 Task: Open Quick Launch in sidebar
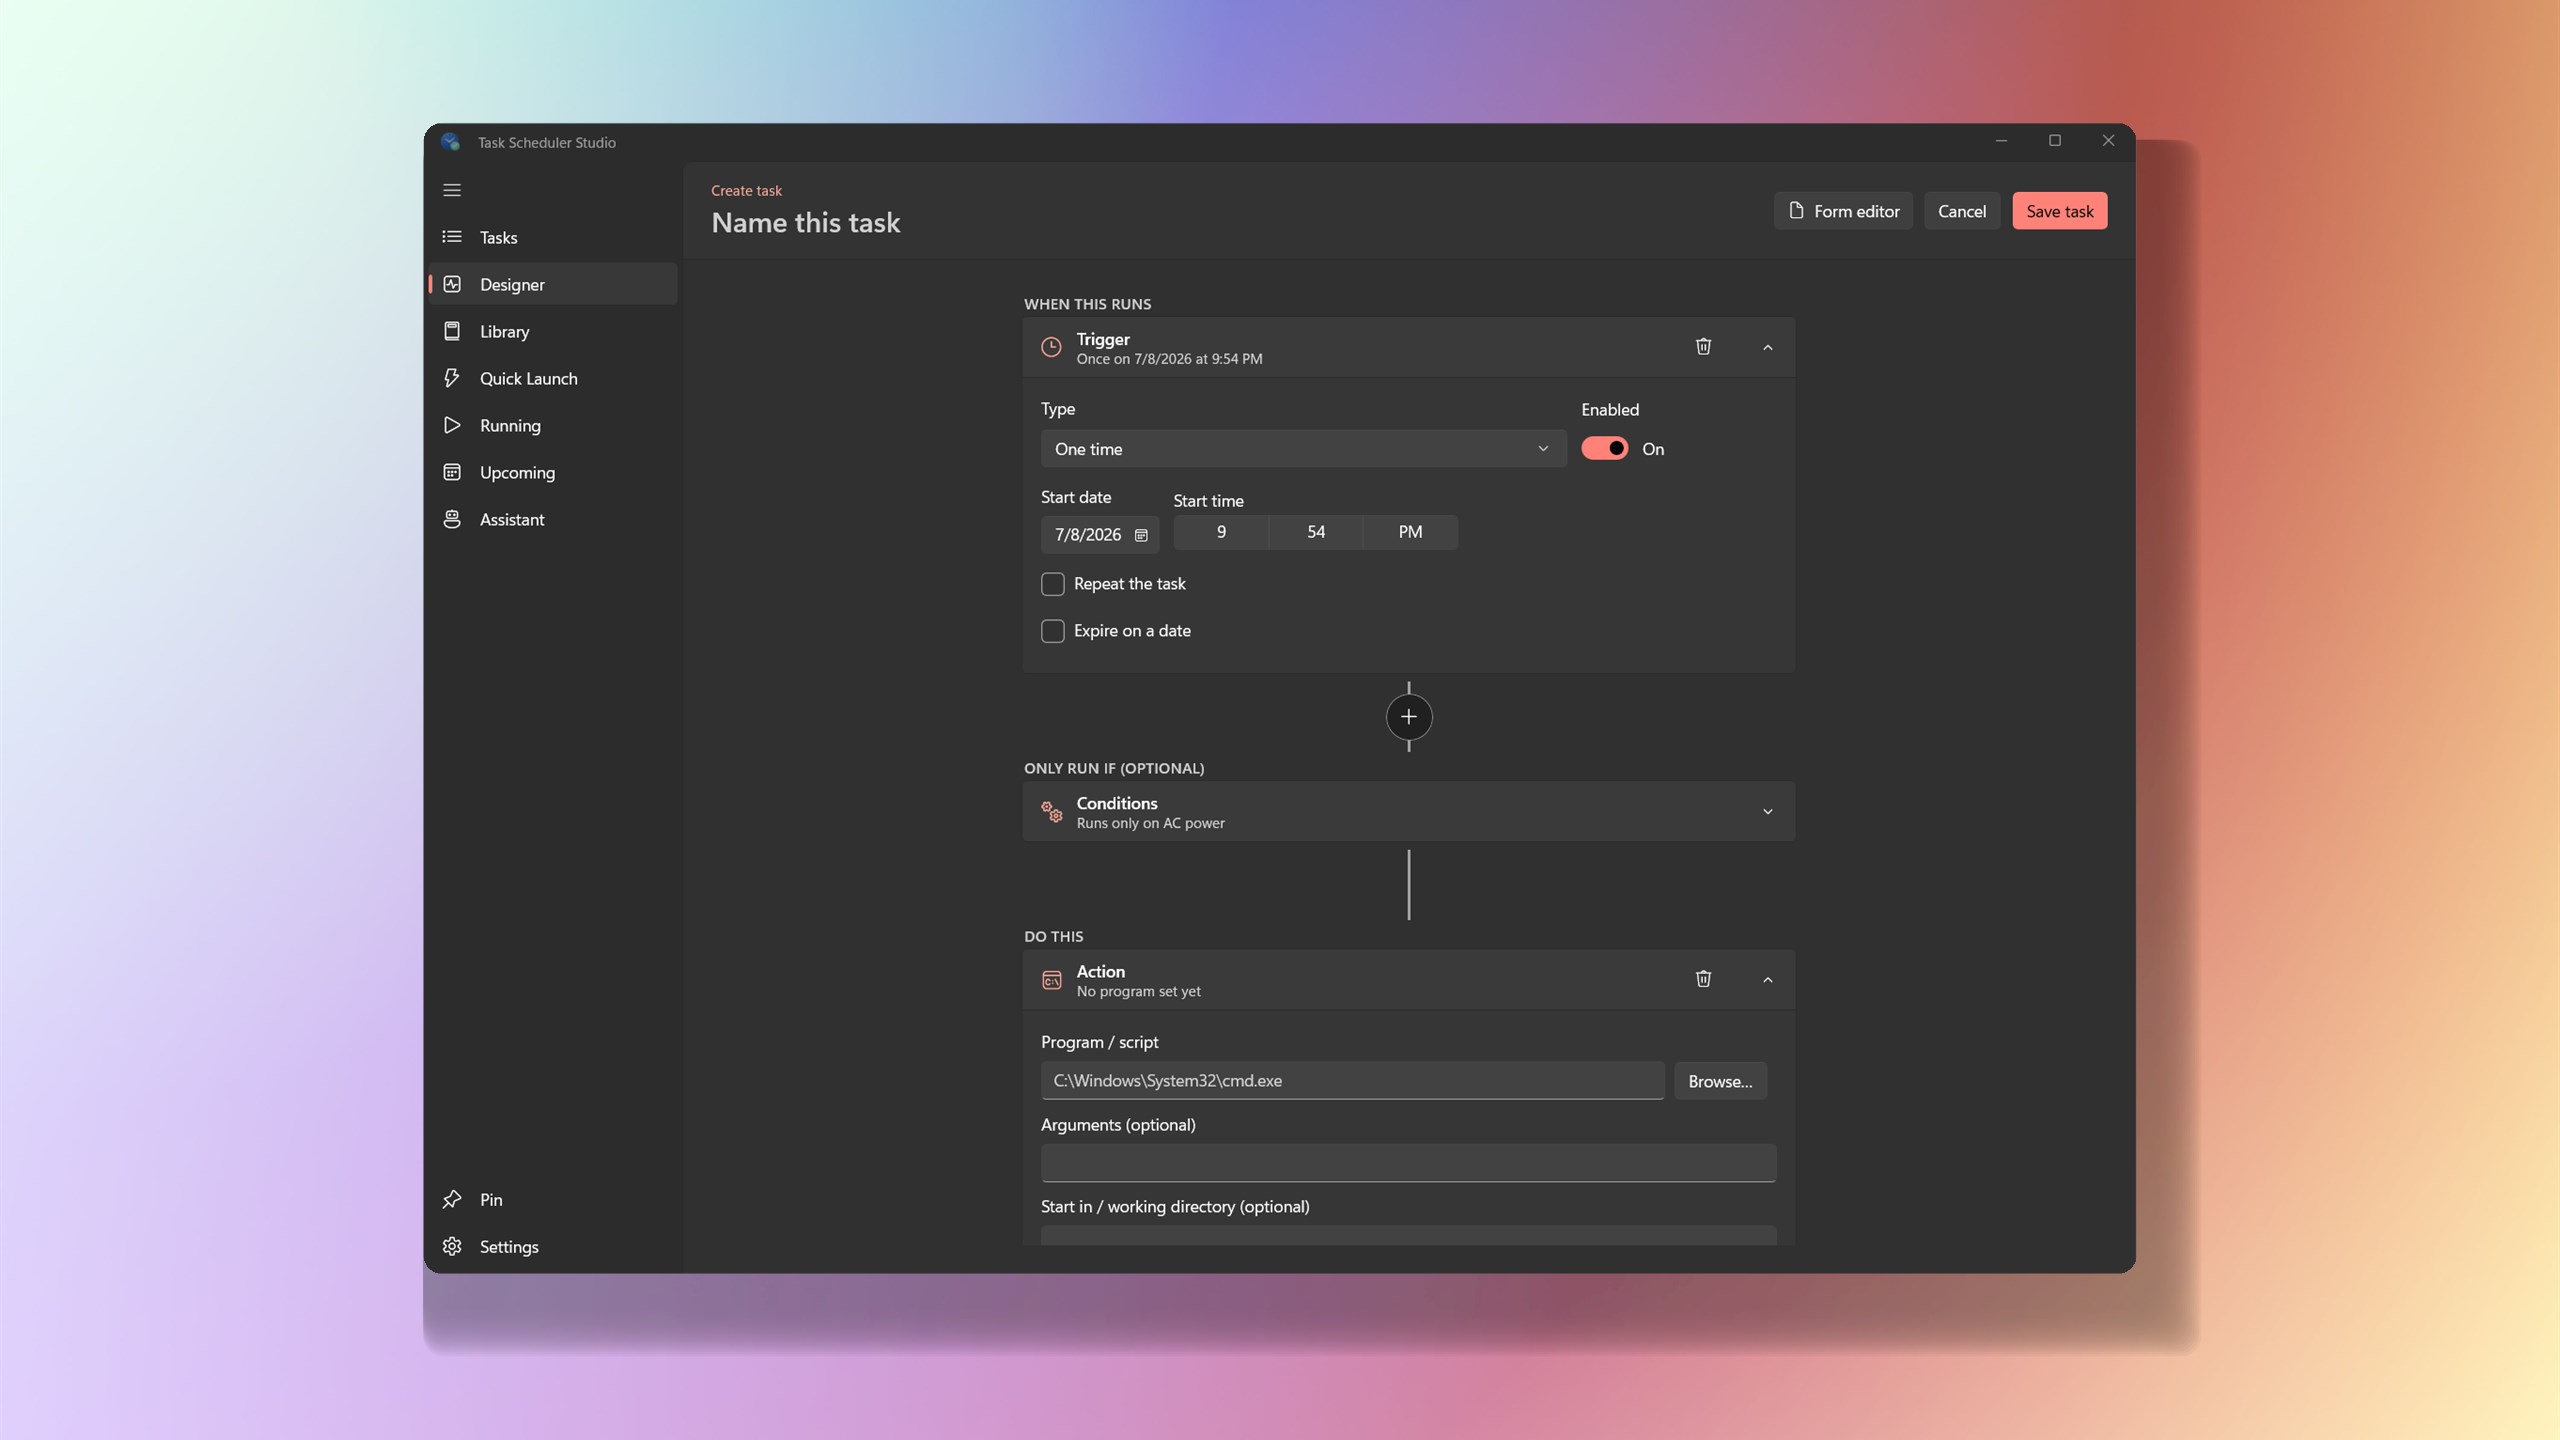pos(553,378)
